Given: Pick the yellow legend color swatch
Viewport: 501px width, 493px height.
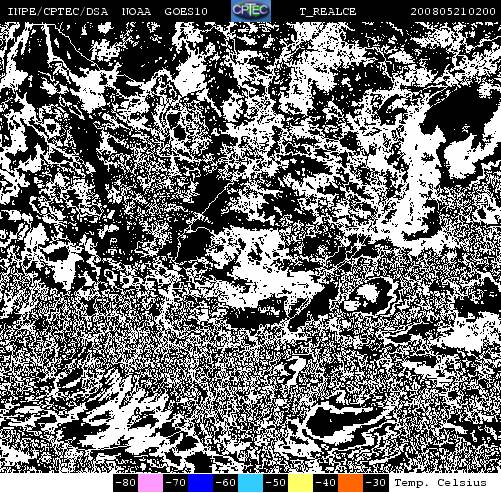Looking at the screenshot, I should (300, 483).
